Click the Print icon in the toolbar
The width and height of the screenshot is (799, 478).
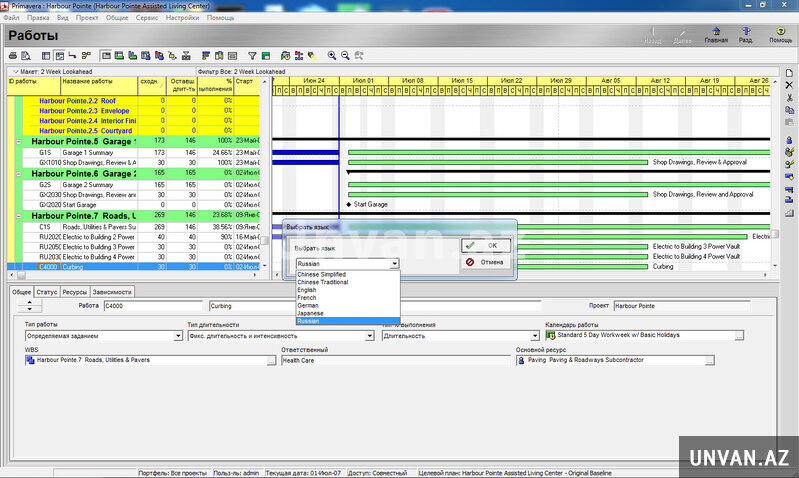13,55
